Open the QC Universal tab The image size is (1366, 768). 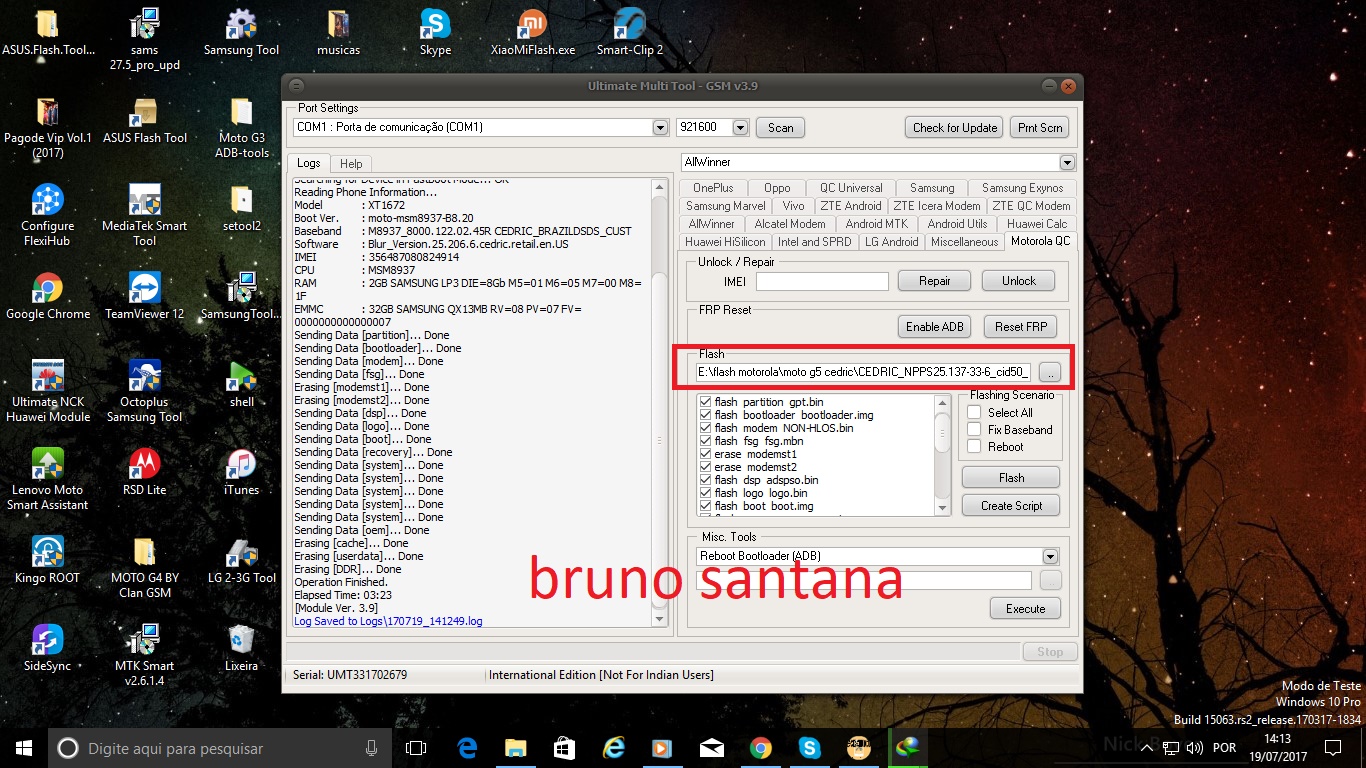tap(851, 188)
